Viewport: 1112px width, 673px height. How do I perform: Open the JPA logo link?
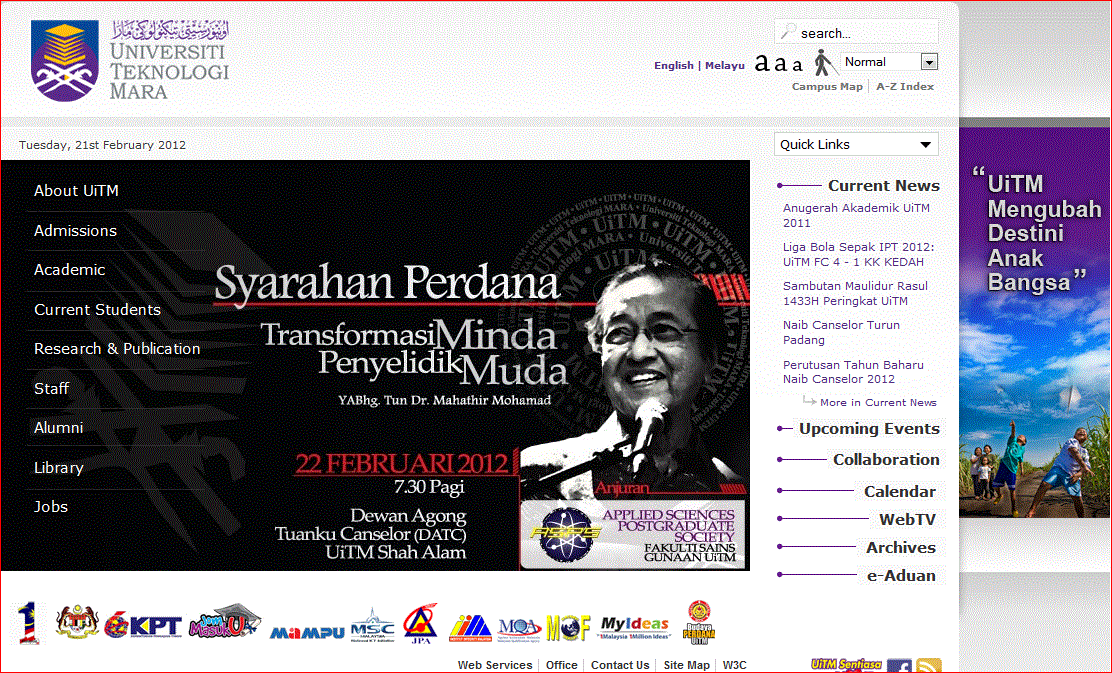click(x=421, y=623)
